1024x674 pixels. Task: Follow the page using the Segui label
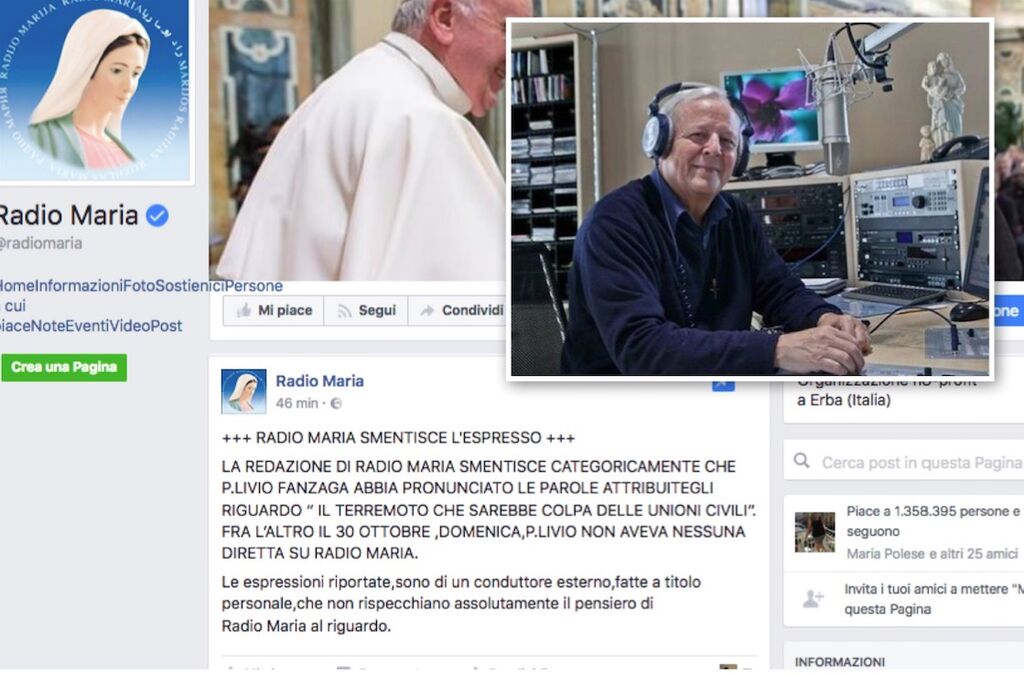click(x=377, y=310)
